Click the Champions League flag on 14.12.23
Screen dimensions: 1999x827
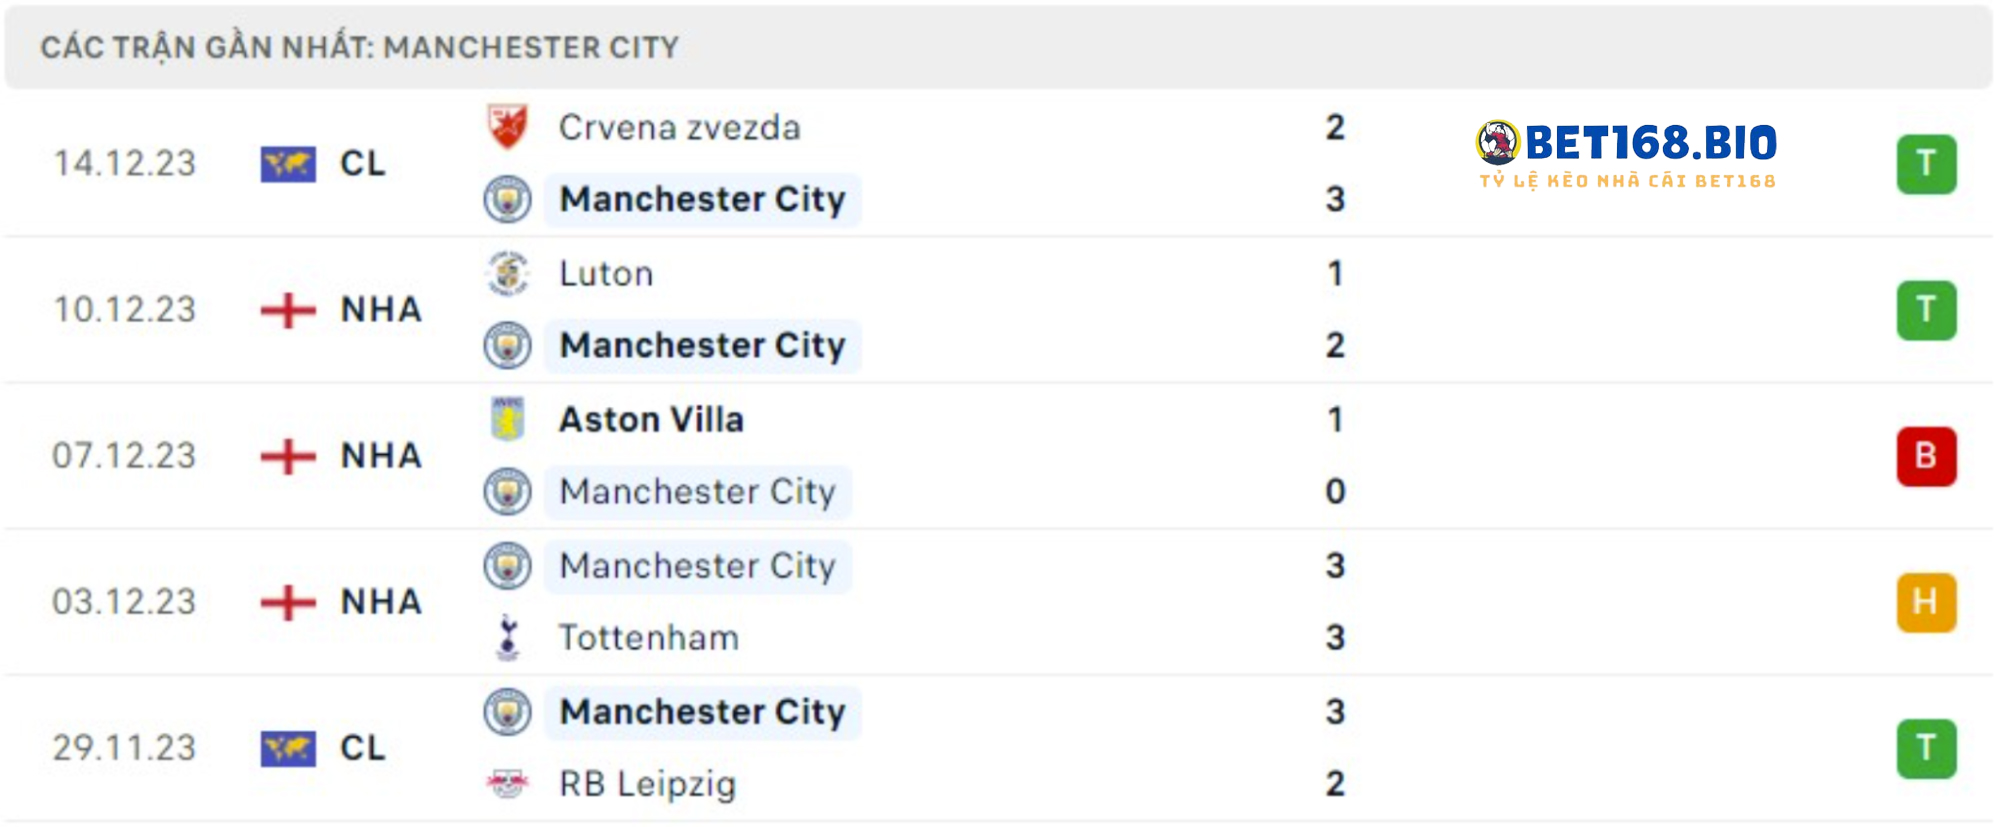pos(288,164)
